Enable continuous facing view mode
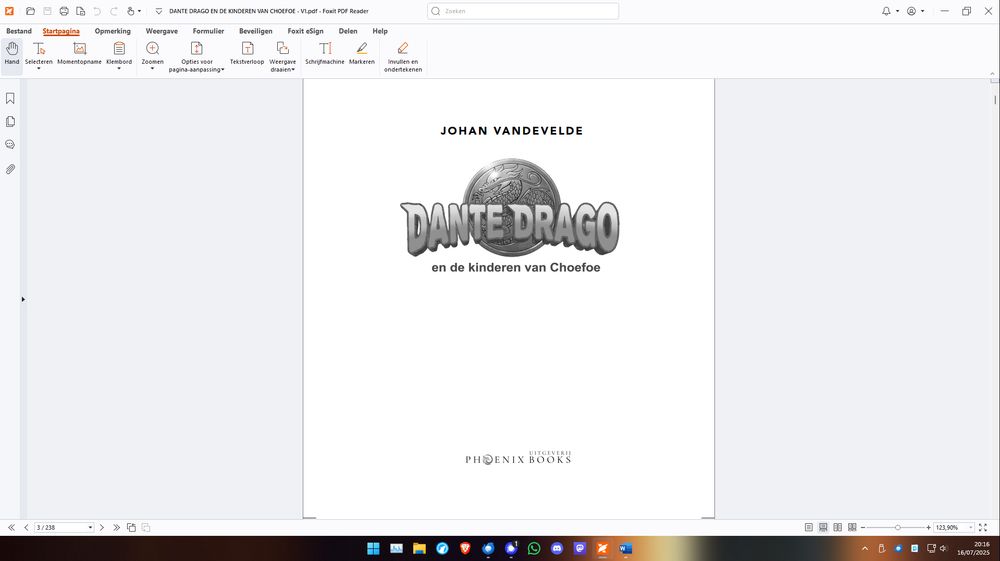1000x561 pixels. point(852,527)
